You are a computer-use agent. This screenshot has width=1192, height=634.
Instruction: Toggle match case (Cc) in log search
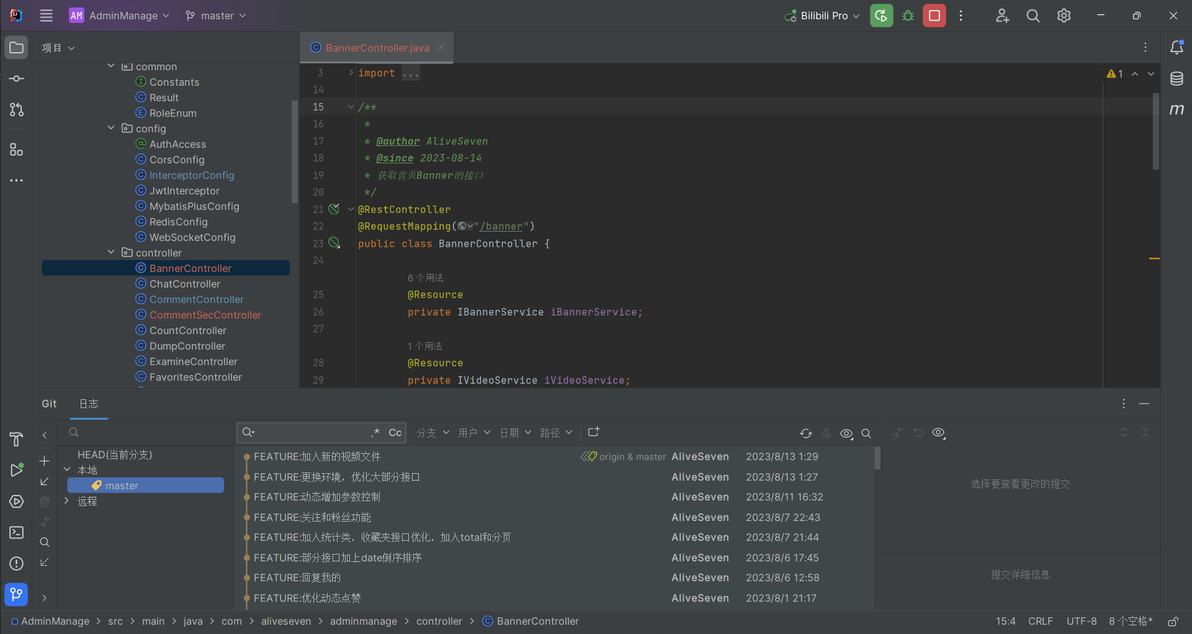(x=395, y=433)
